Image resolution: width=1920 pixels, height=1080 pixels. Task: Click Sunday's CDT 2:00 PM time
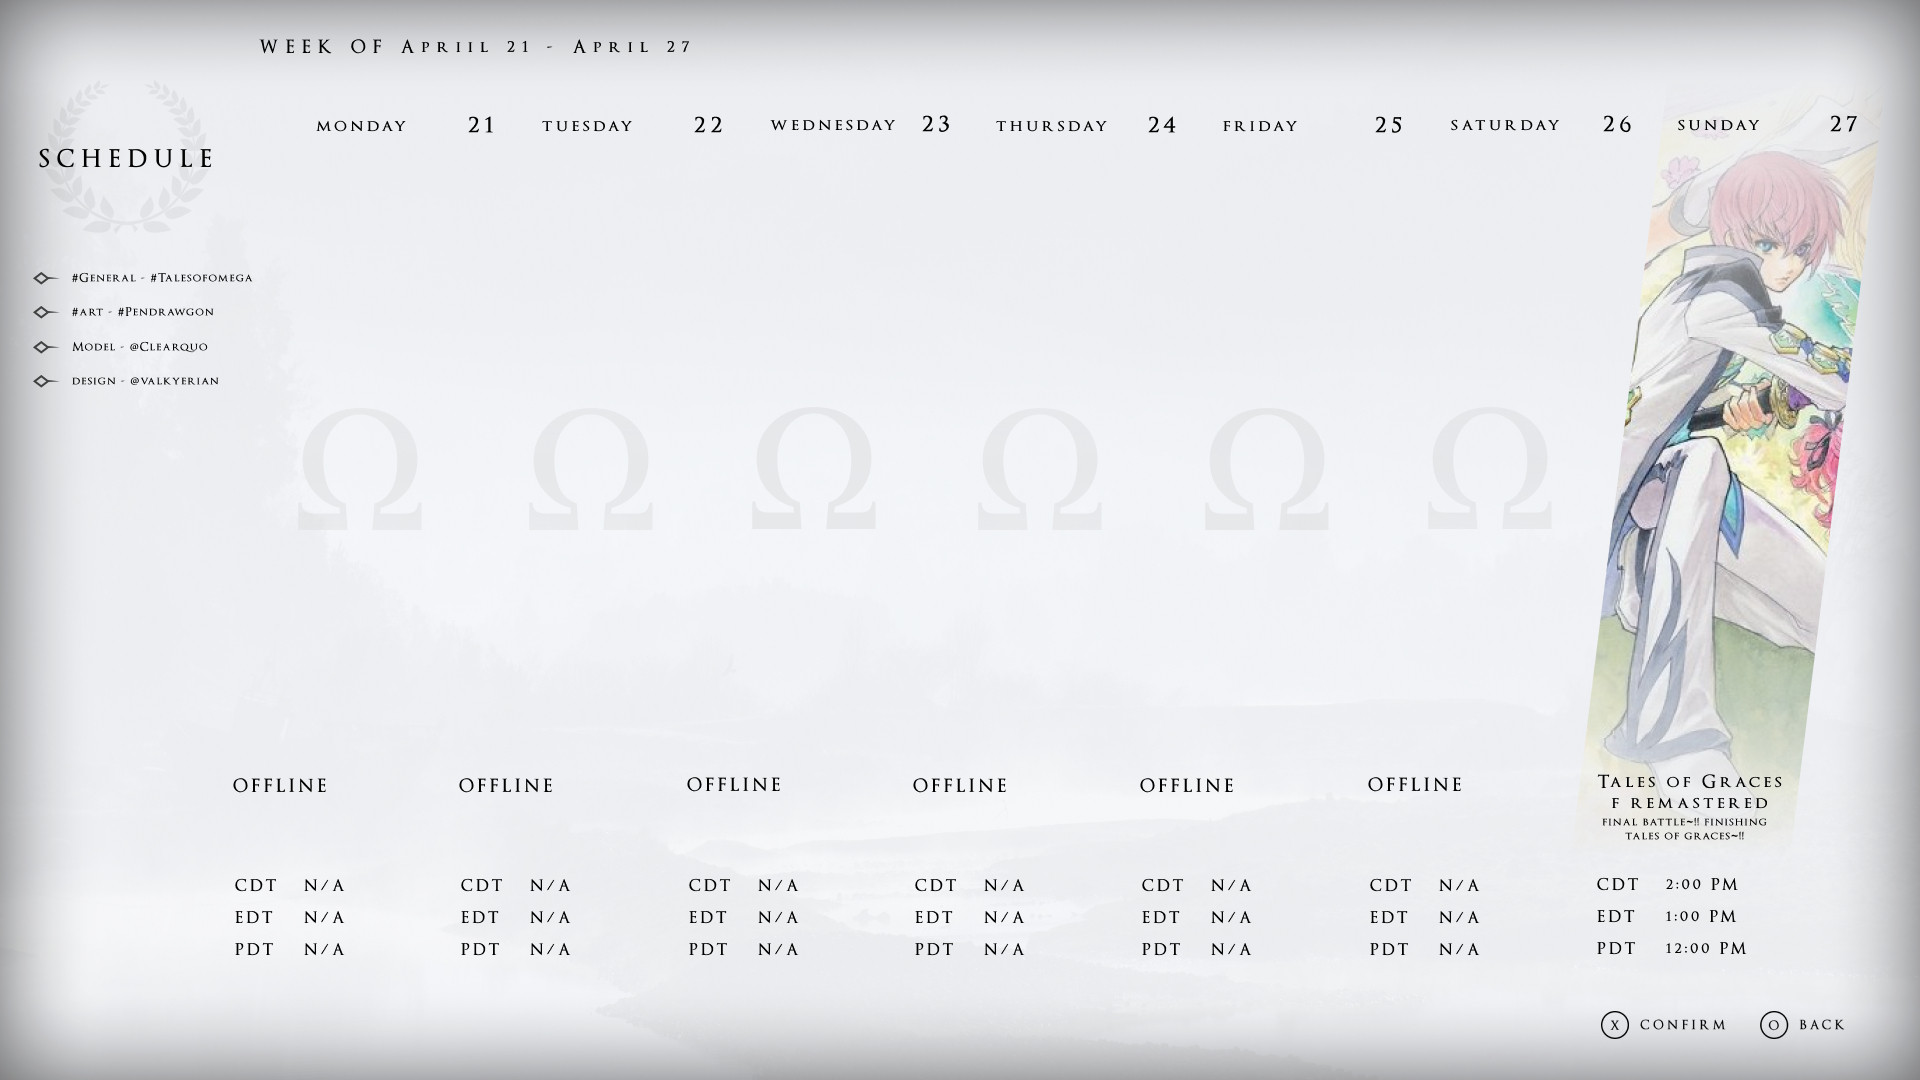click(x=1668, y=885)
